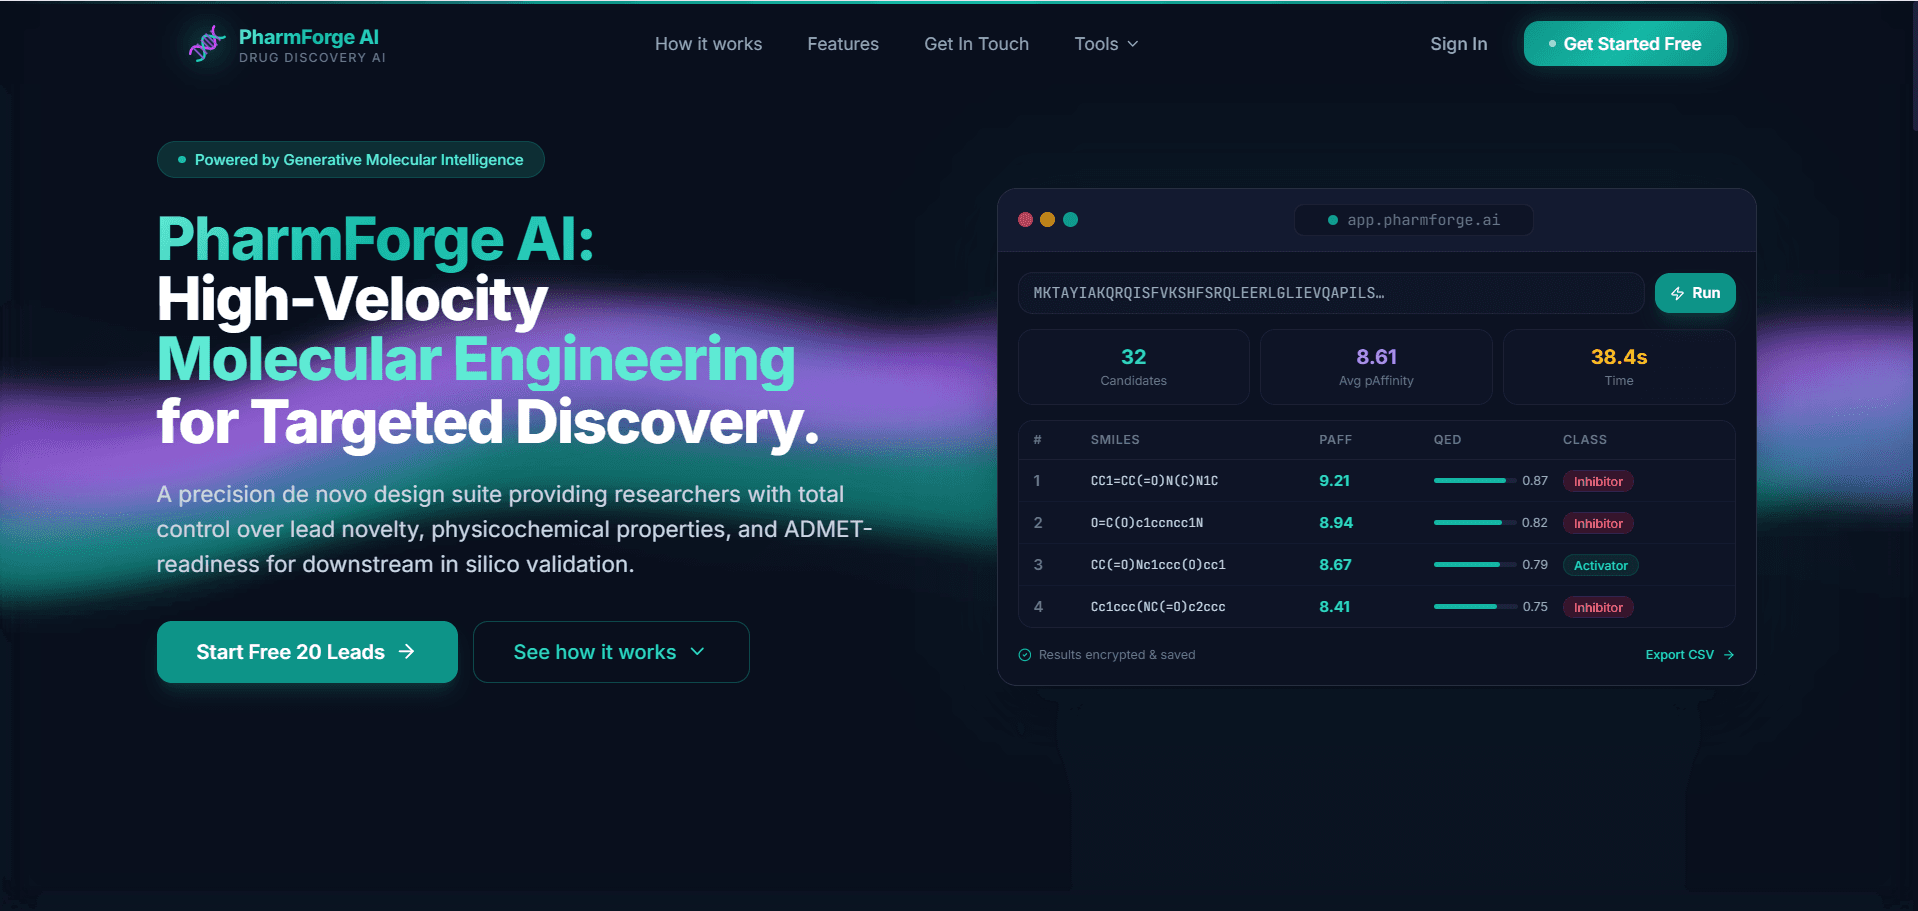The height and width of the screenshot is (911, 1918).
Task: Click the checkmark icon next to Results encrypted & saved
Action: [x=1024, y=655]
